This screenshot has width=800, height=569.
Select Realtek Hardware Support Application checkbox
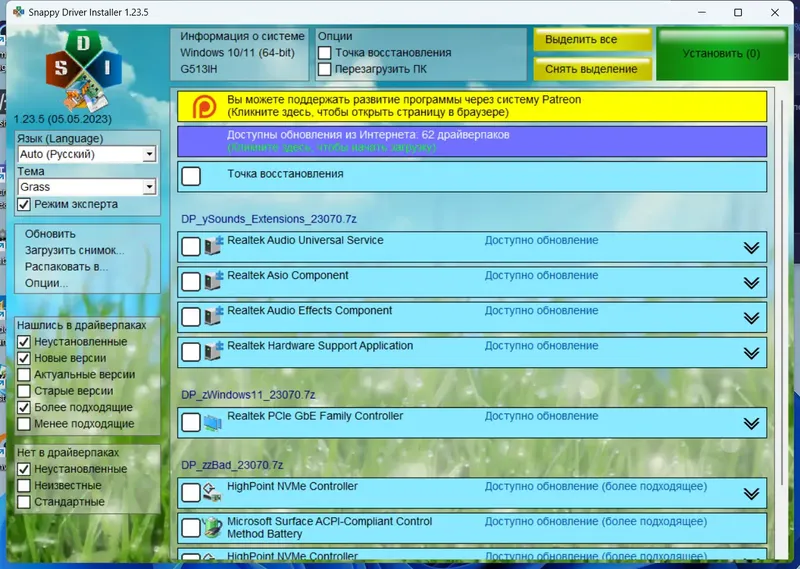pyautogui.click(x=191, y=352)
